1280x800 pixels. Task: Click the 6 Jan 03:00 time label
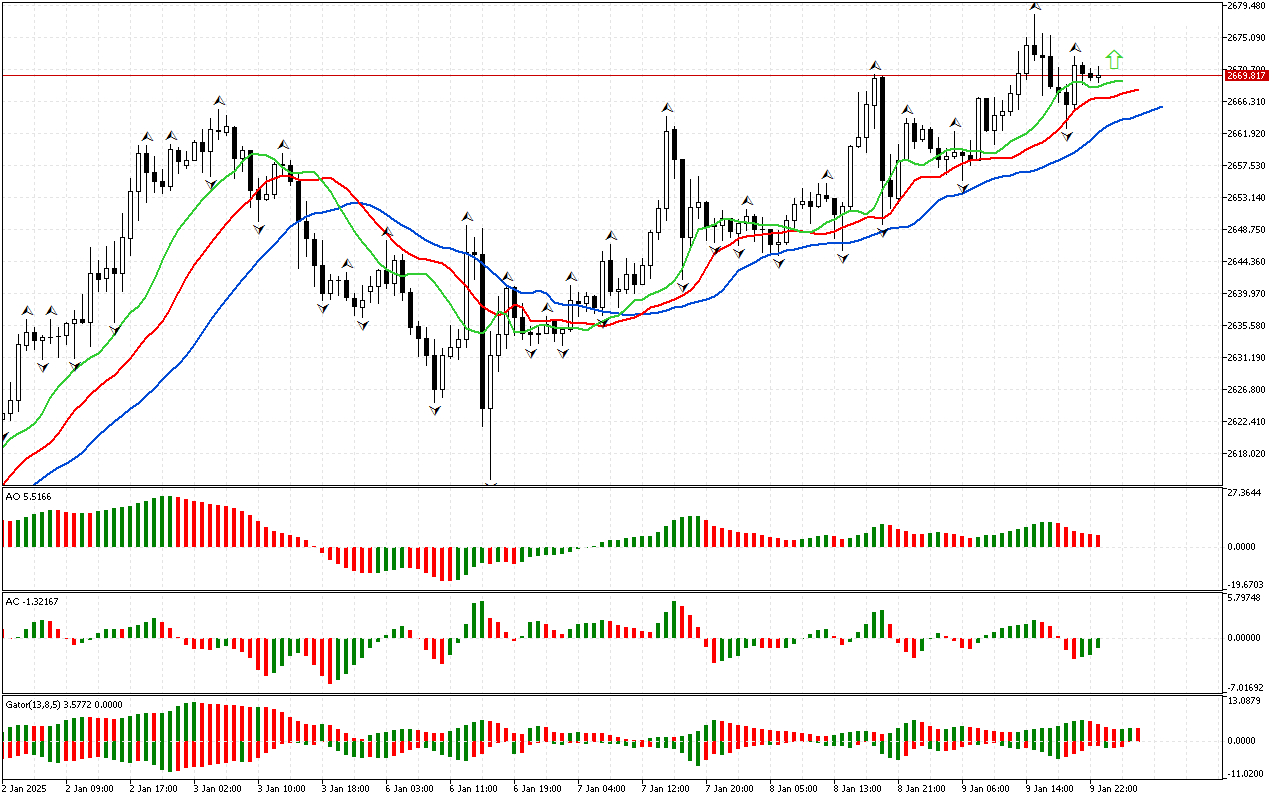coord(408,789)
